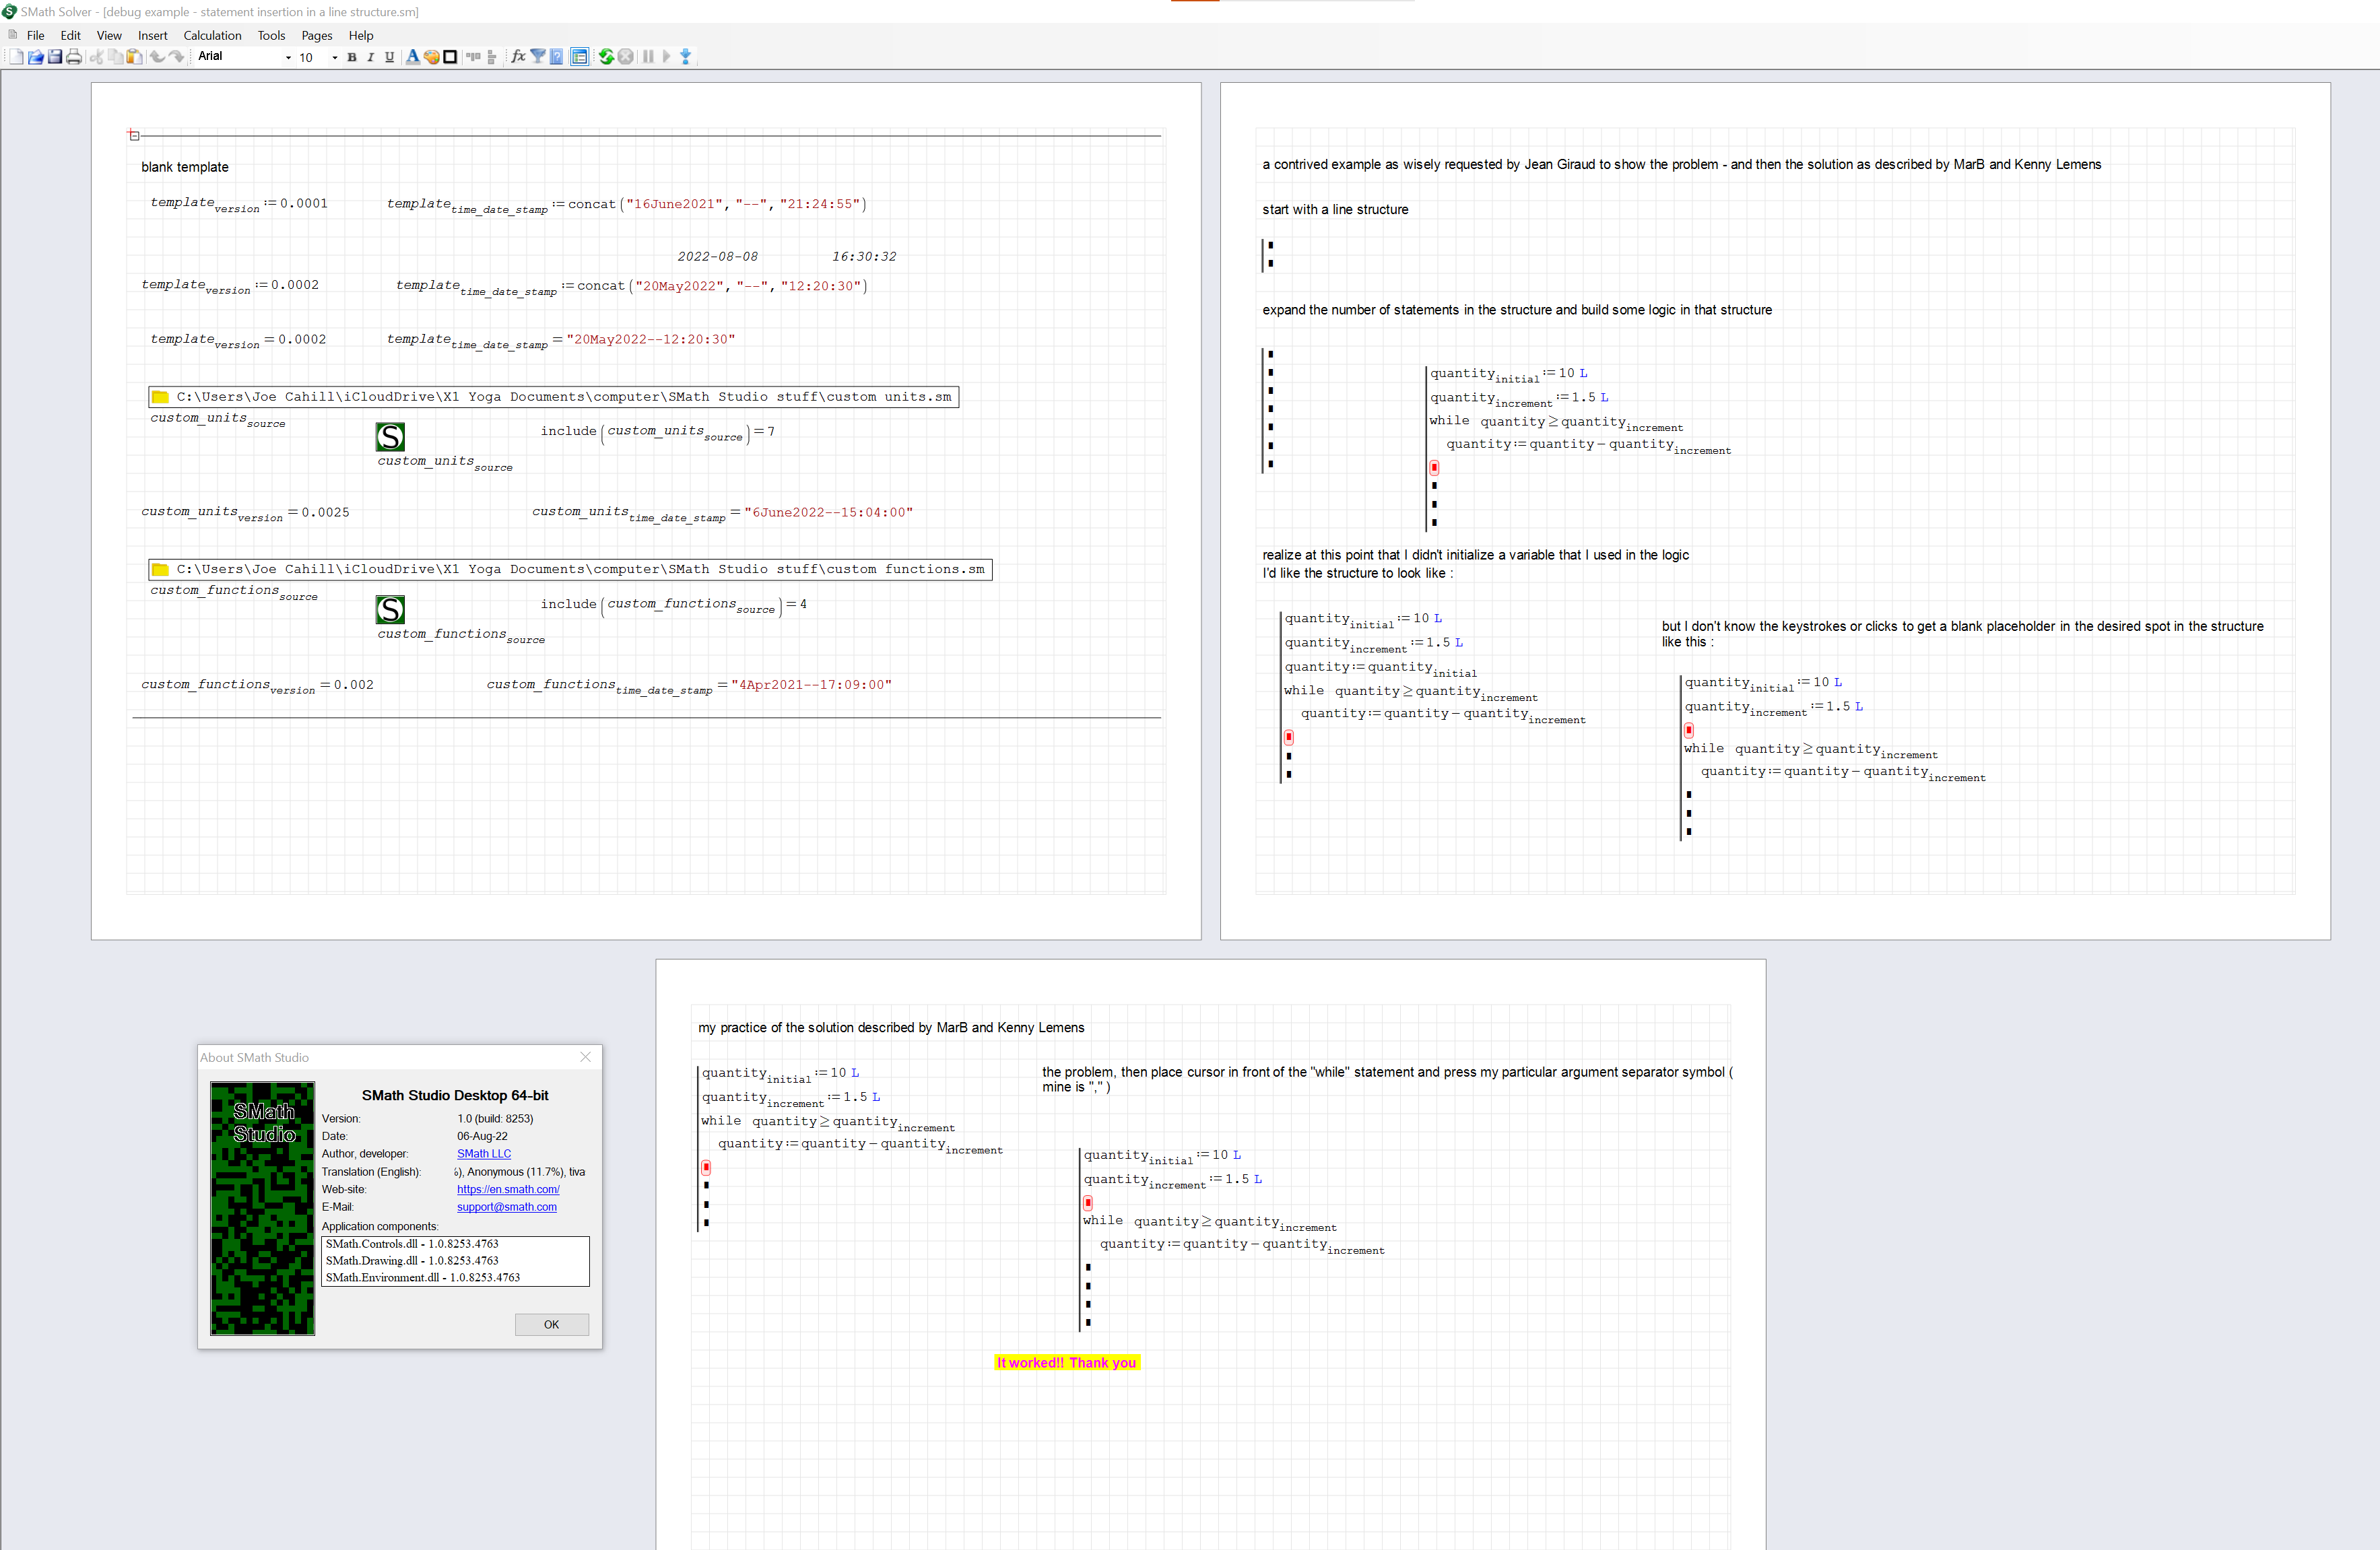Viewport: 2380px width, 1550px height.
Task: Recalculate the worksheet with the green refresh icon
Action: coord(607,57)
